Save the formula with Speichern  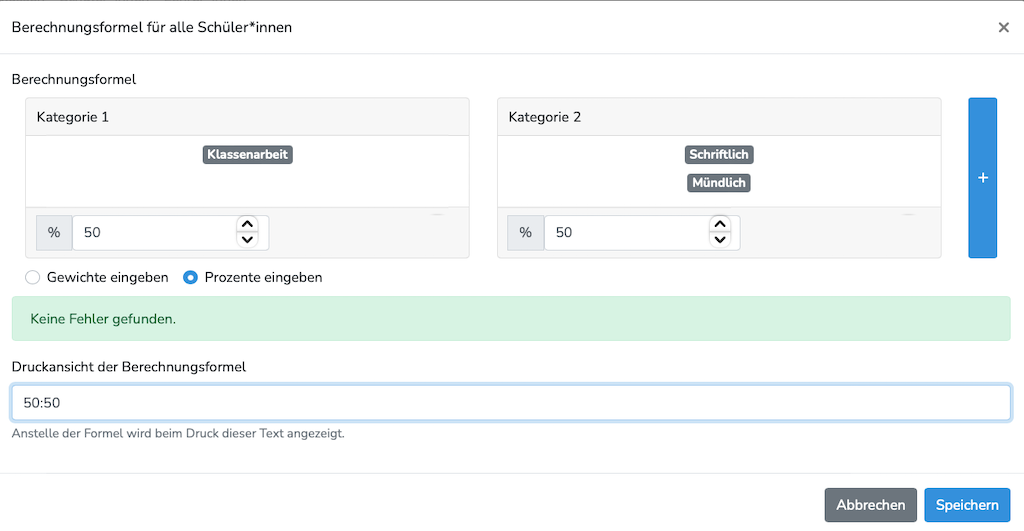point(967,505)
